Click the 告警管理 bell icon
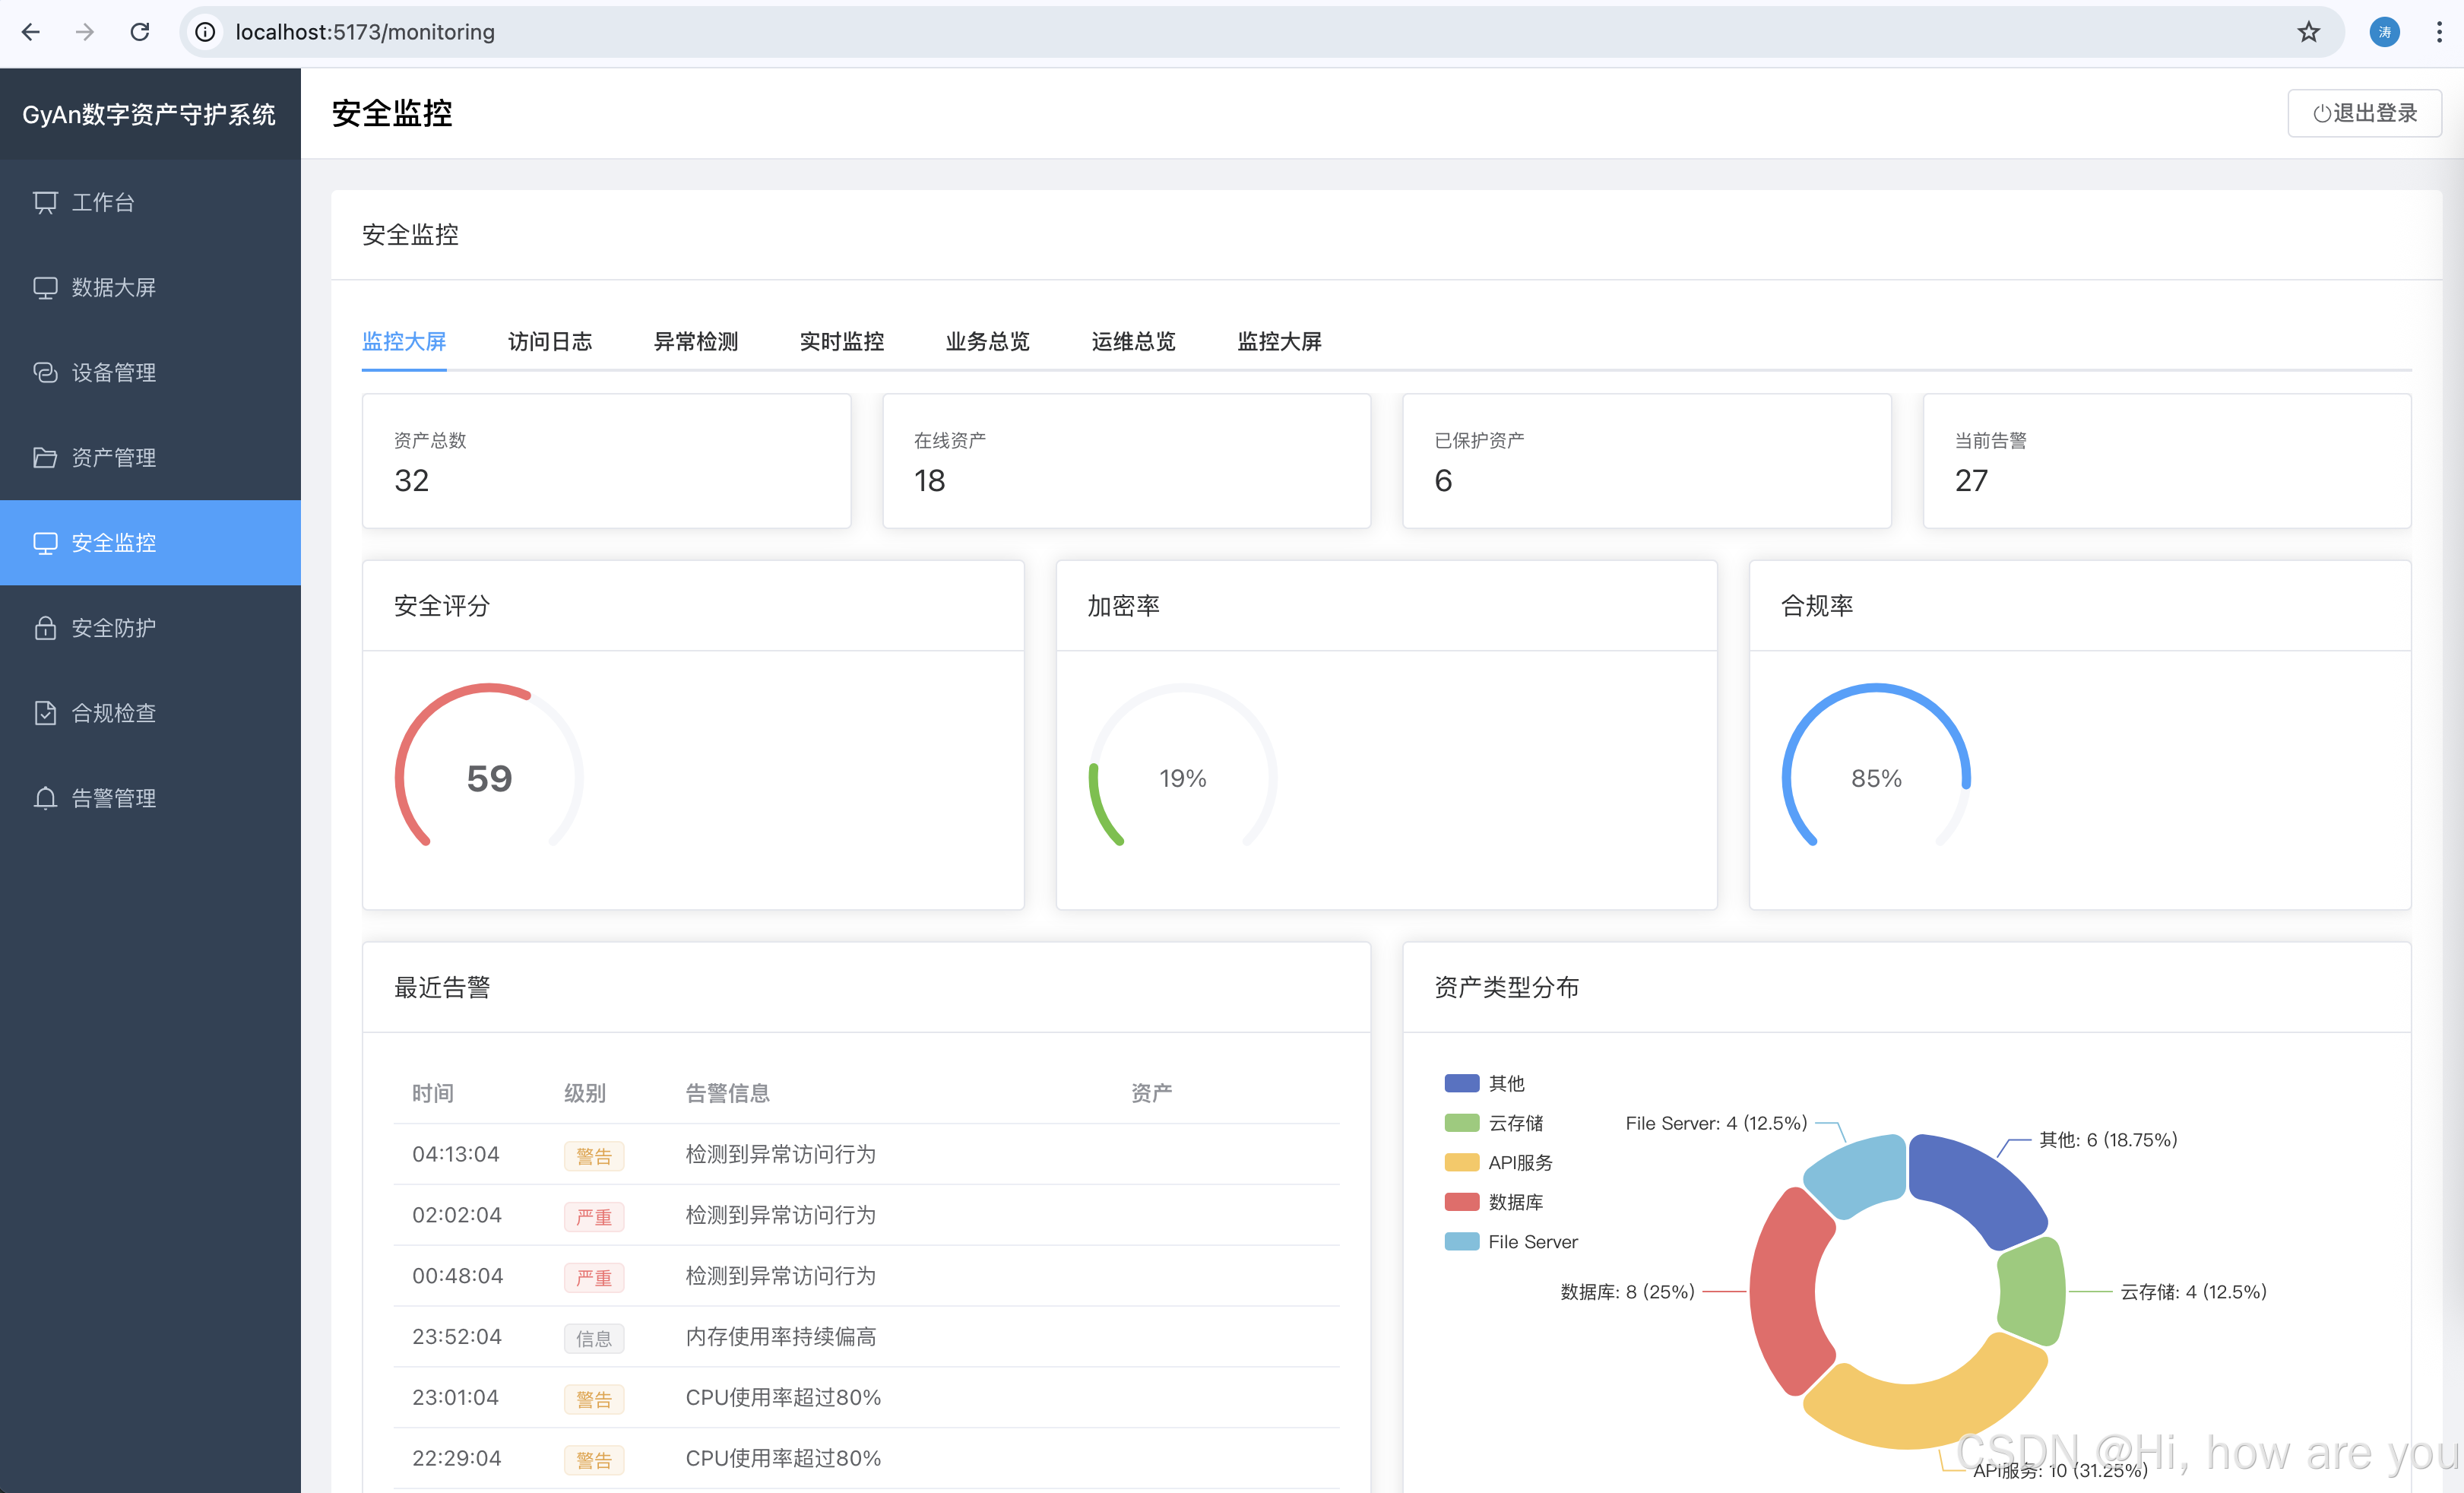2464x1493 pixels. pyautogui.click(x=45, y=798)
